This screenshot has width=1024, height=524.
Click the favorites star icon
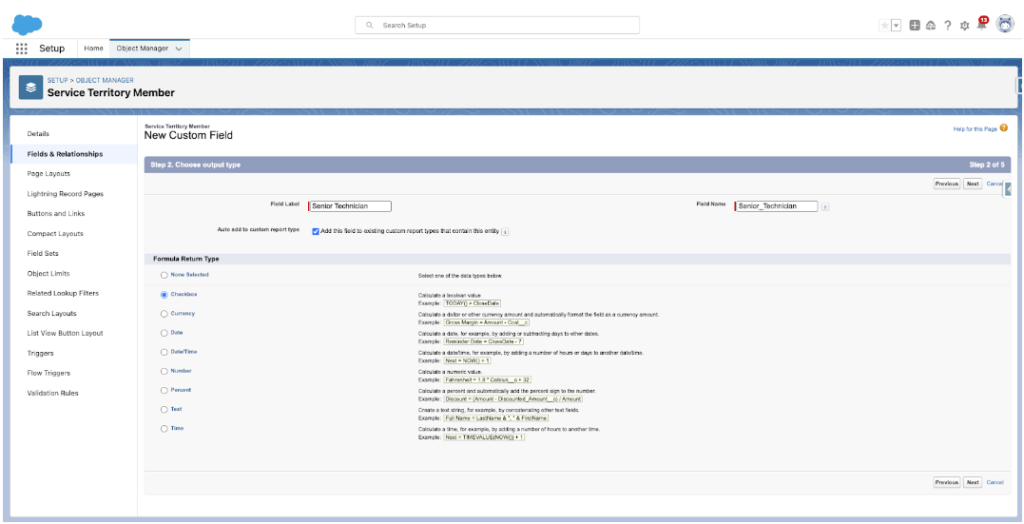click(884, 25)
